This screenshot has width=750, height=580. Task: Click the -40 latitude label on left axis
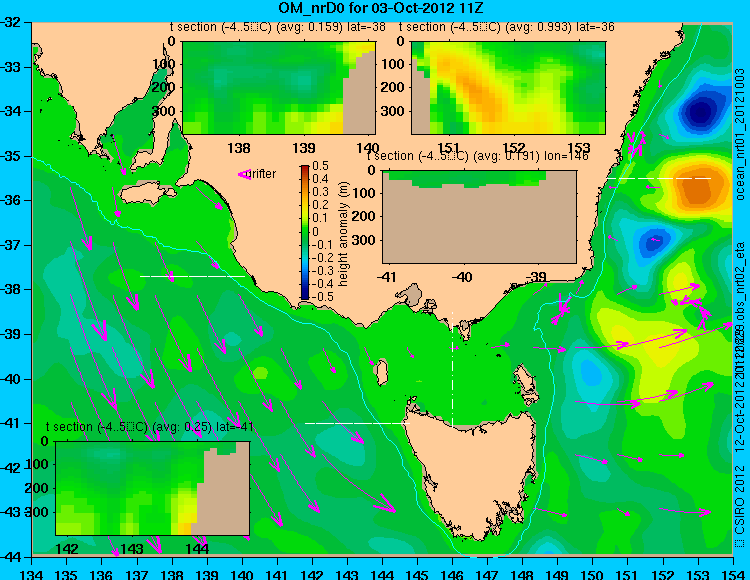point(11,379)
